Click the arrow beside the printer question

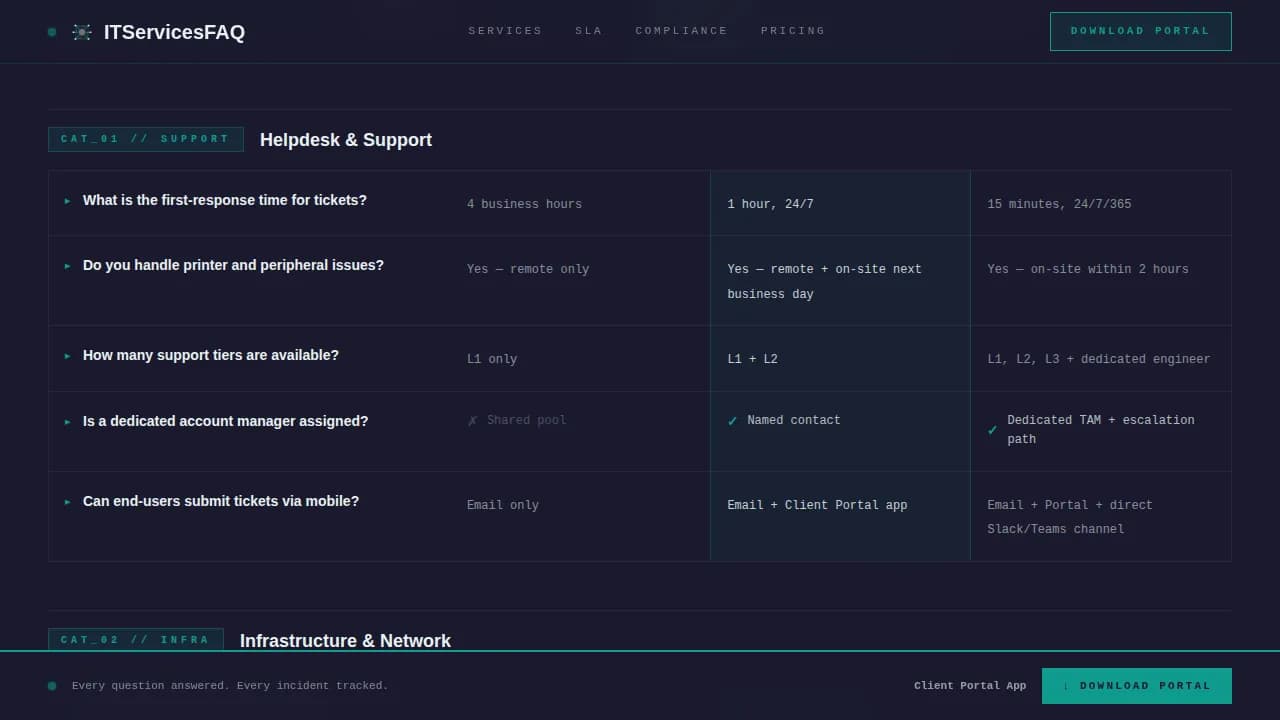66,267
